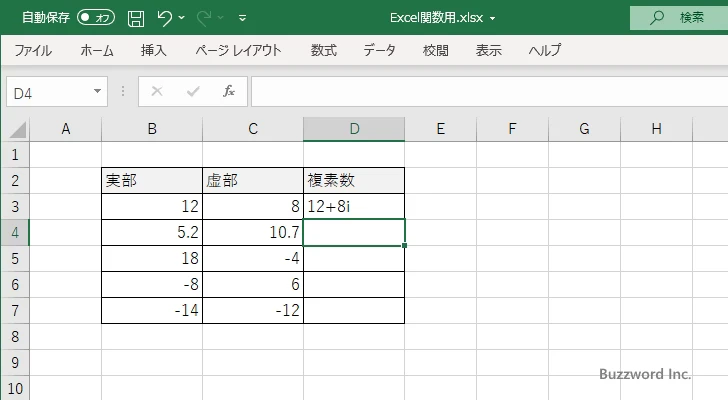Click the cell containing -14
Viewport: 728px width, 400px height.
click(152, 310)
